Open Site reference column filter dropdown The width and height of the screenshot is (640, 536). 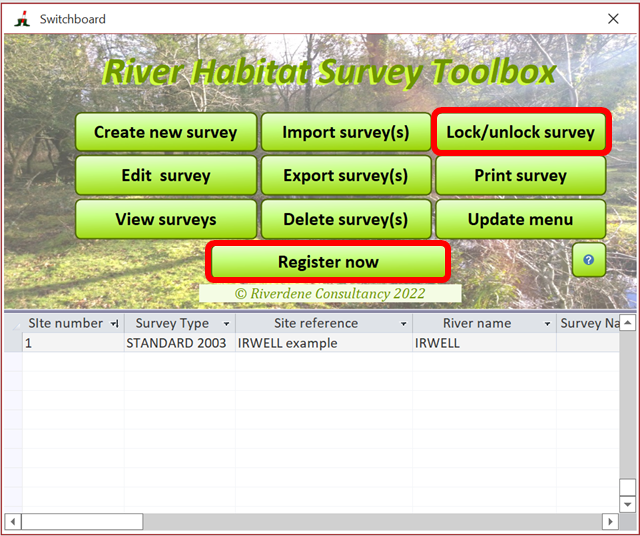tap(403, 324)
